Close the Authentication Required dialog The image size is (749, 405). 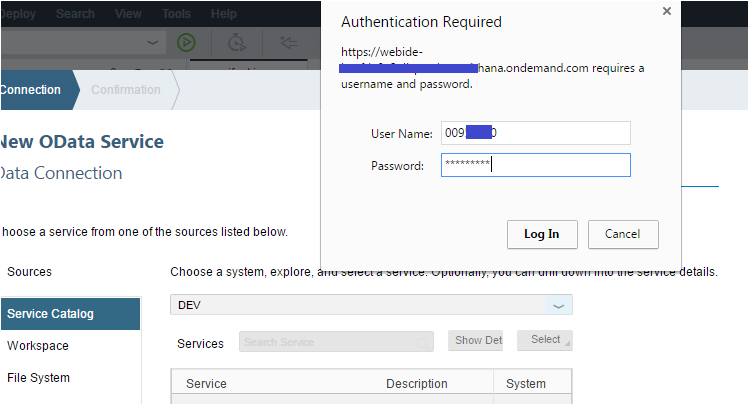[x=667, y=11]
